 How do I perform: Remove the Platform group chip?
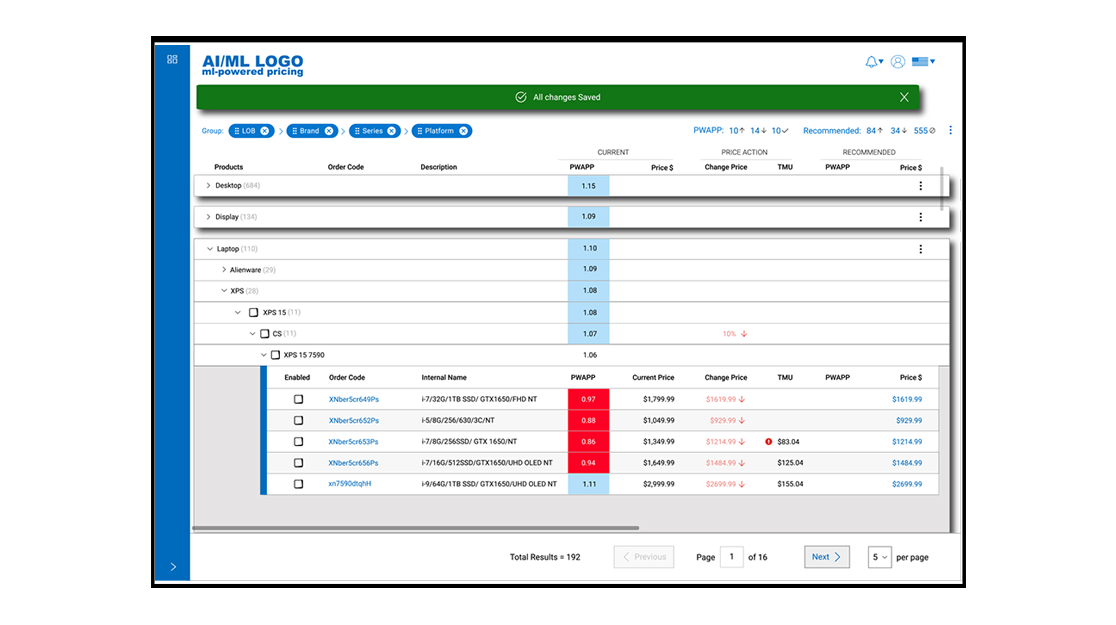[x=463, y=131]
